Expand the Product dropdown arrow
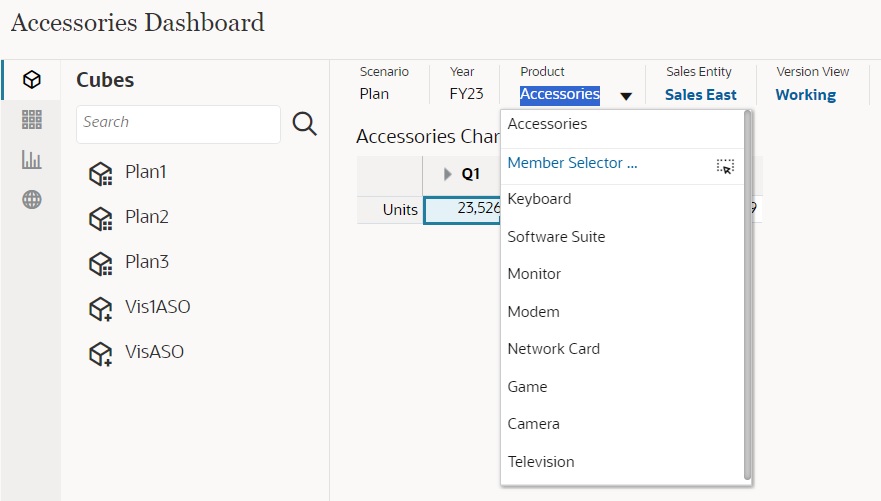The height and width of the screenshot is (501, 881). [626, 96]
